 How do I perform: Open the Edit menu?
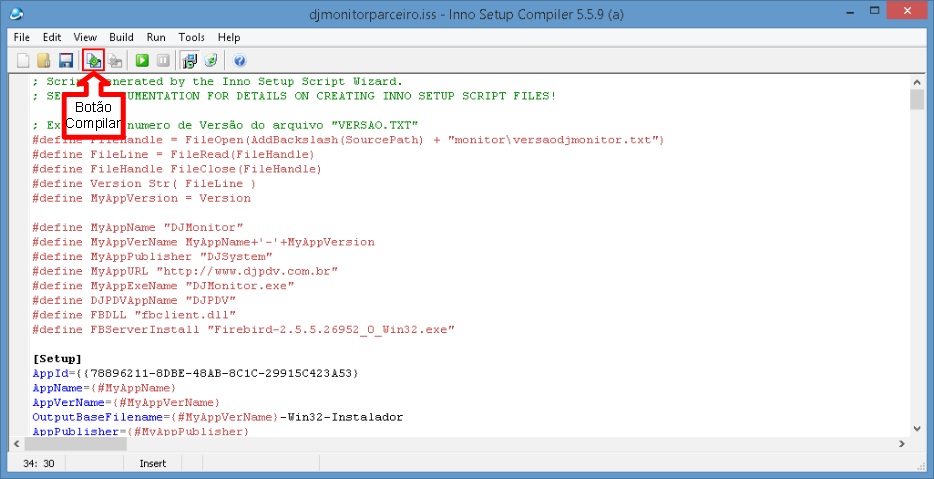[52, 37]
